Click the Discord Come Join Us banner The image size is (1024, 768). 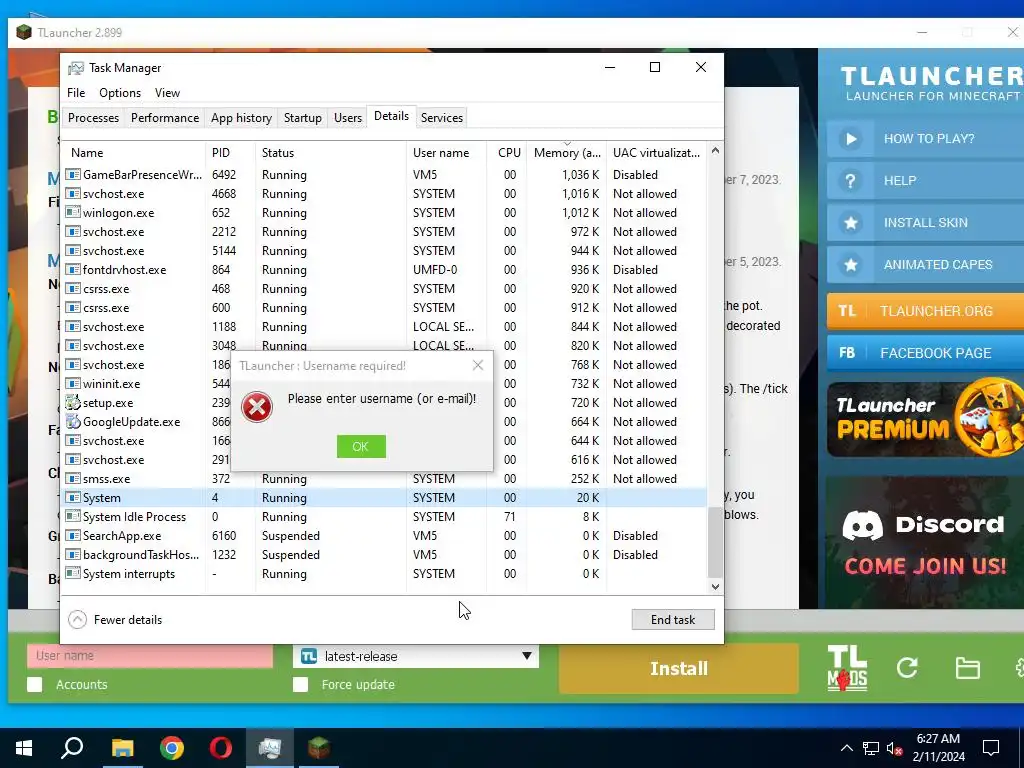tap(925, 542)
